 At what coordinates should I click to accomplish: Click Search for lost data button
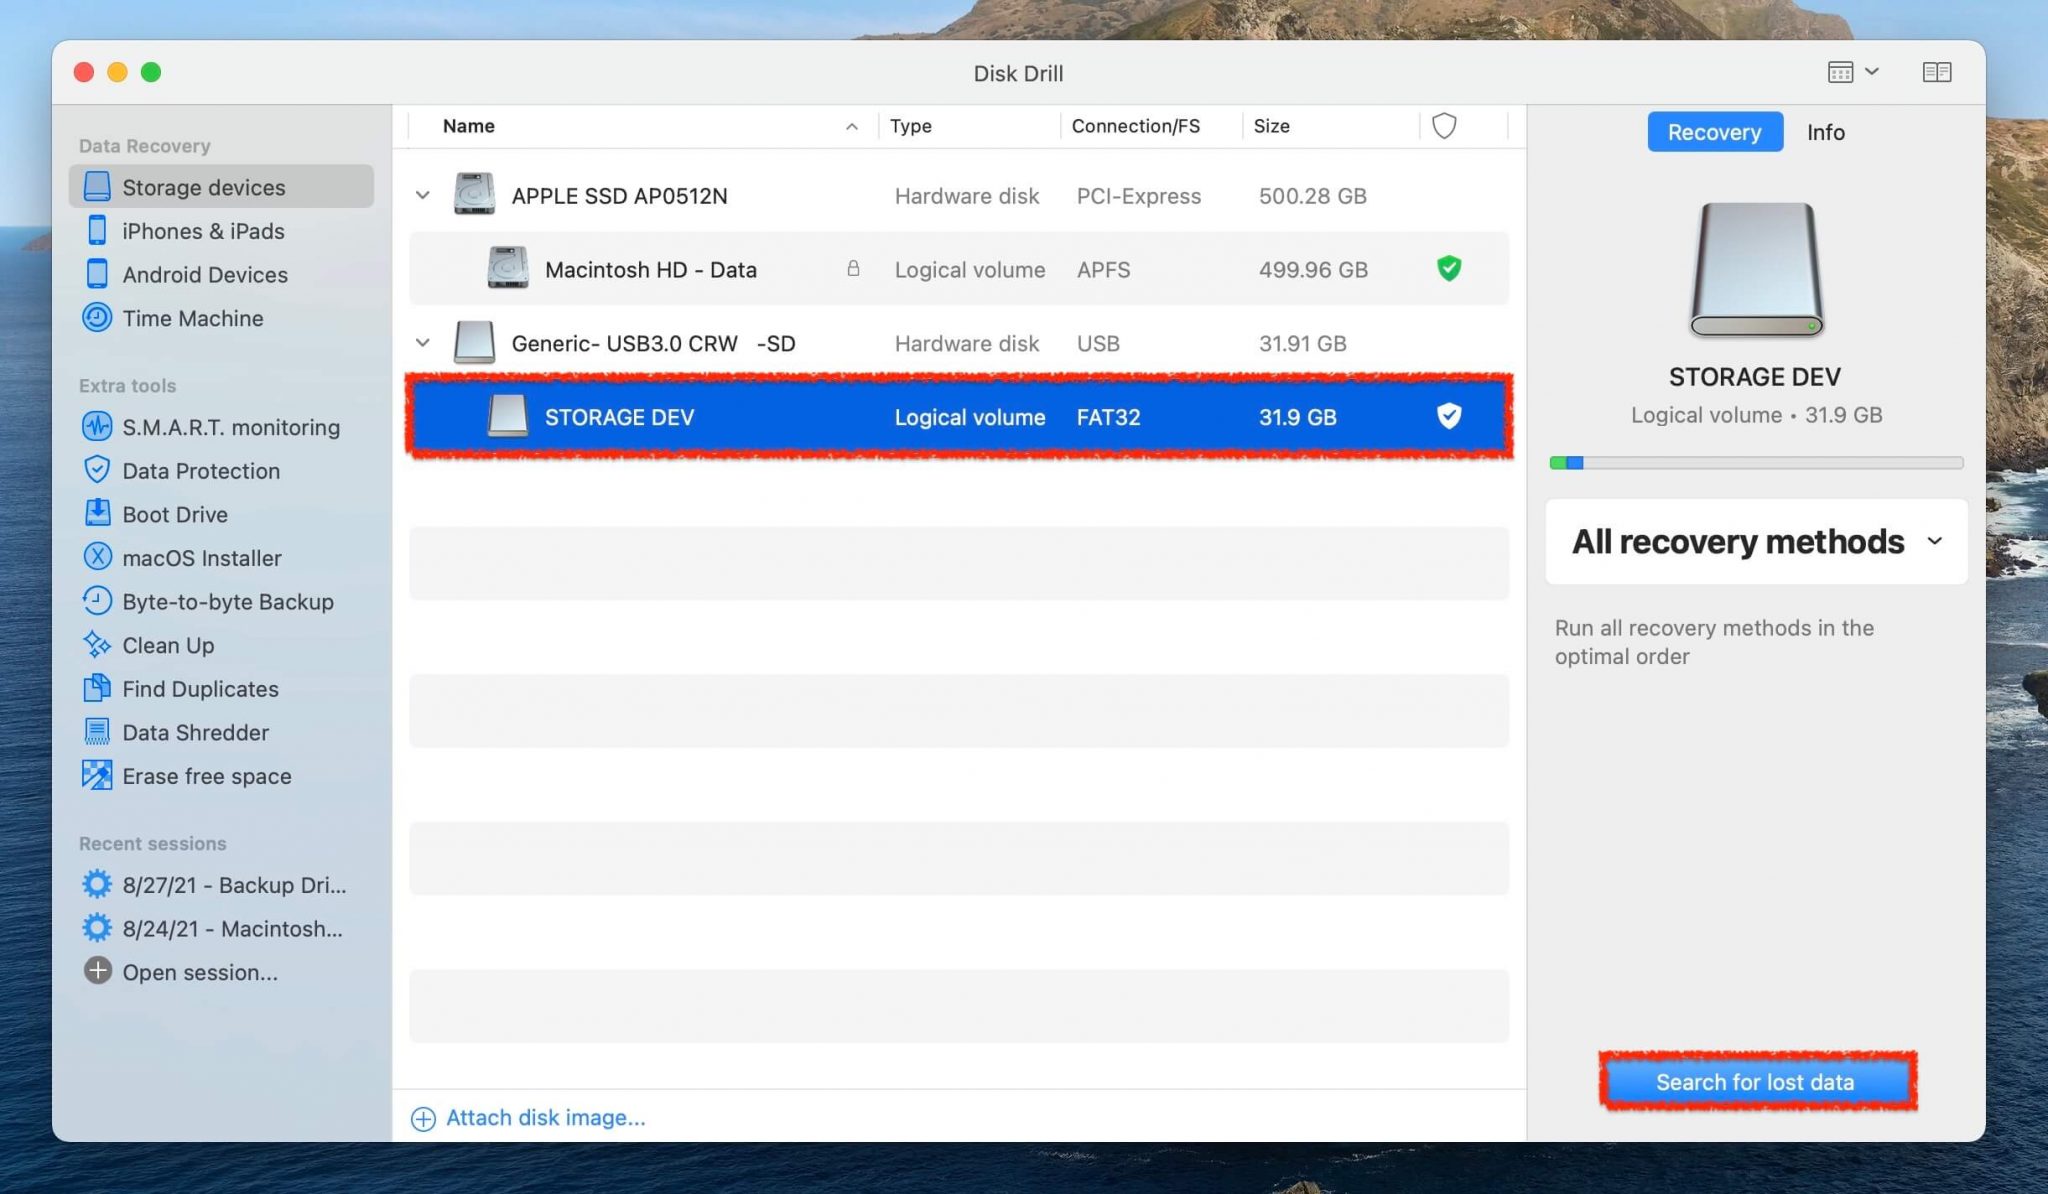point(1756,1081)
